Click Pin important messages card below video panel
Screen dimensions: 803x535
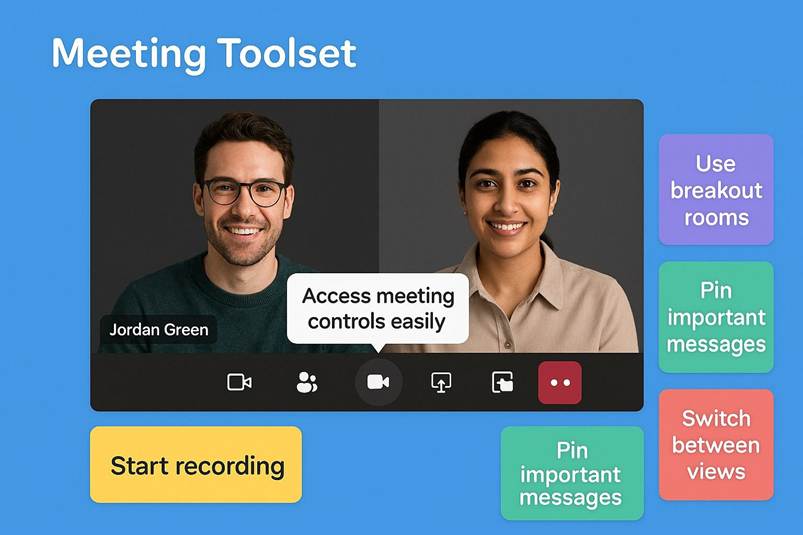tap(572, 473)
